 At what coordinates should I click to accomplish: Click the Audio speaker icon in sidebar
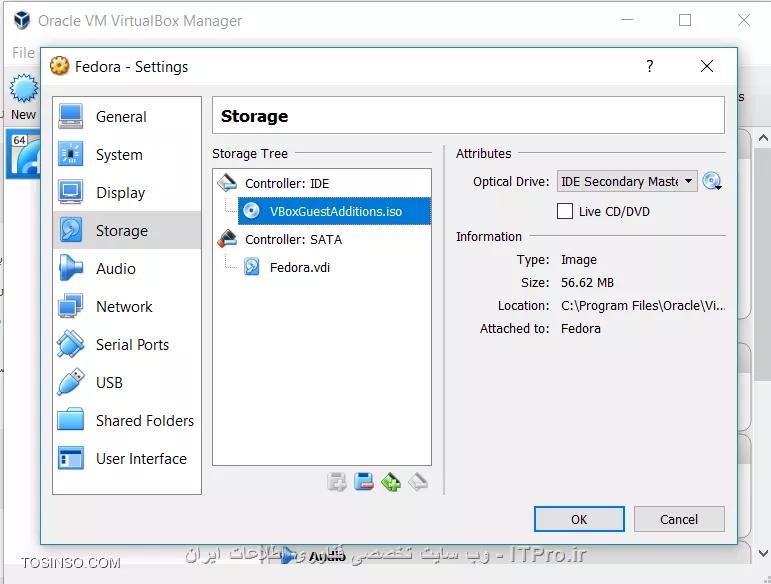click(x=71, y=268)
